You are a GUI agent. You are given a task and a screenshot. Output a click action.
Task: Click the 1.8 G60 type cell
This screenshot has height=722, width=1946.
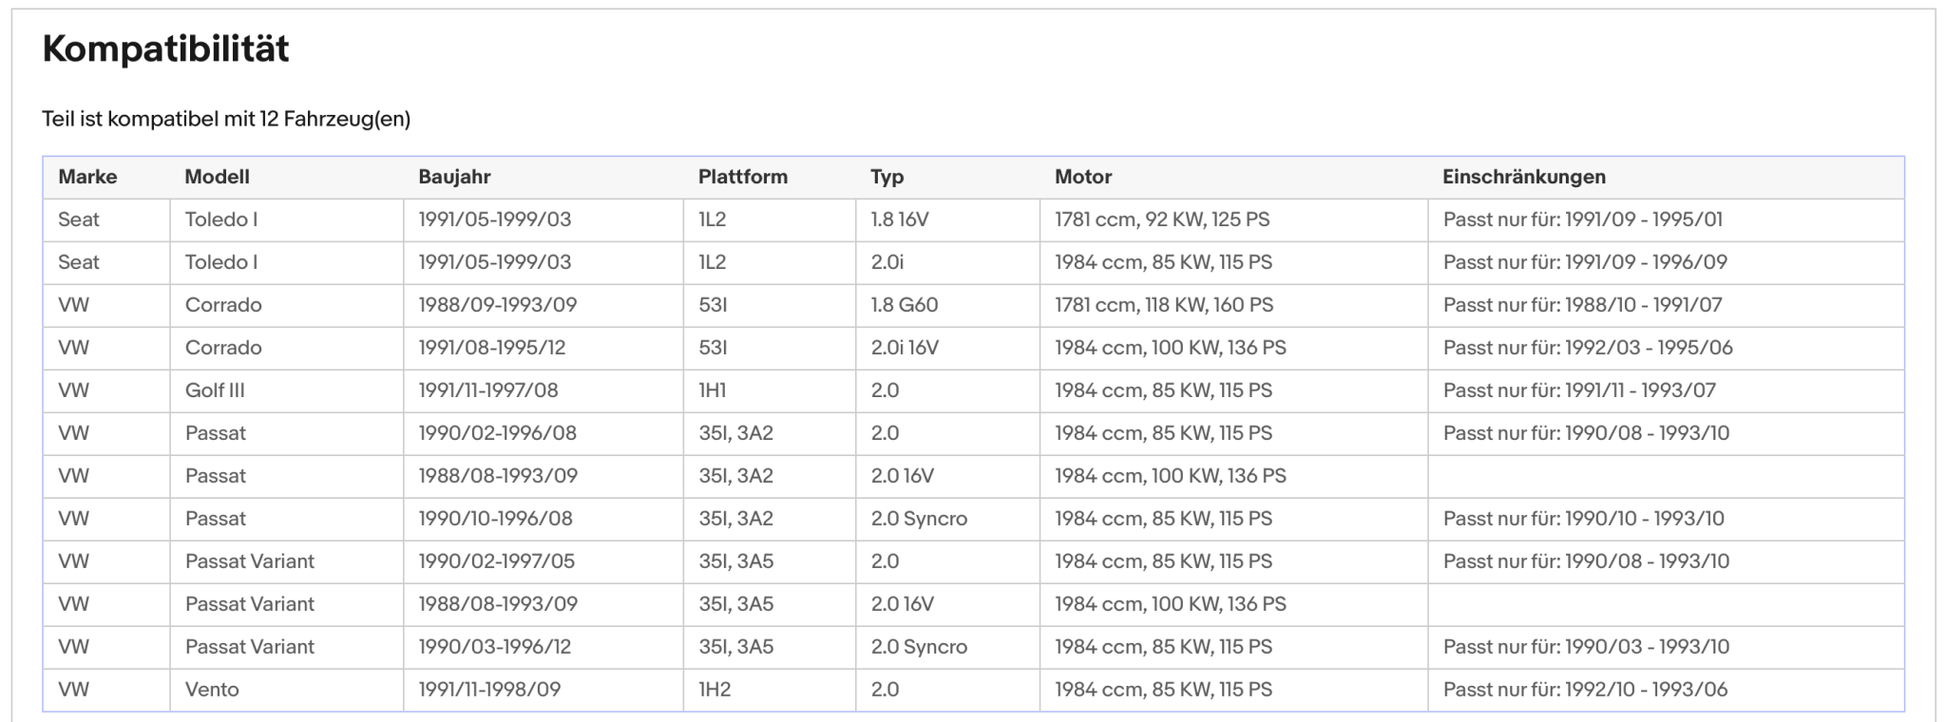coord(904,305)
